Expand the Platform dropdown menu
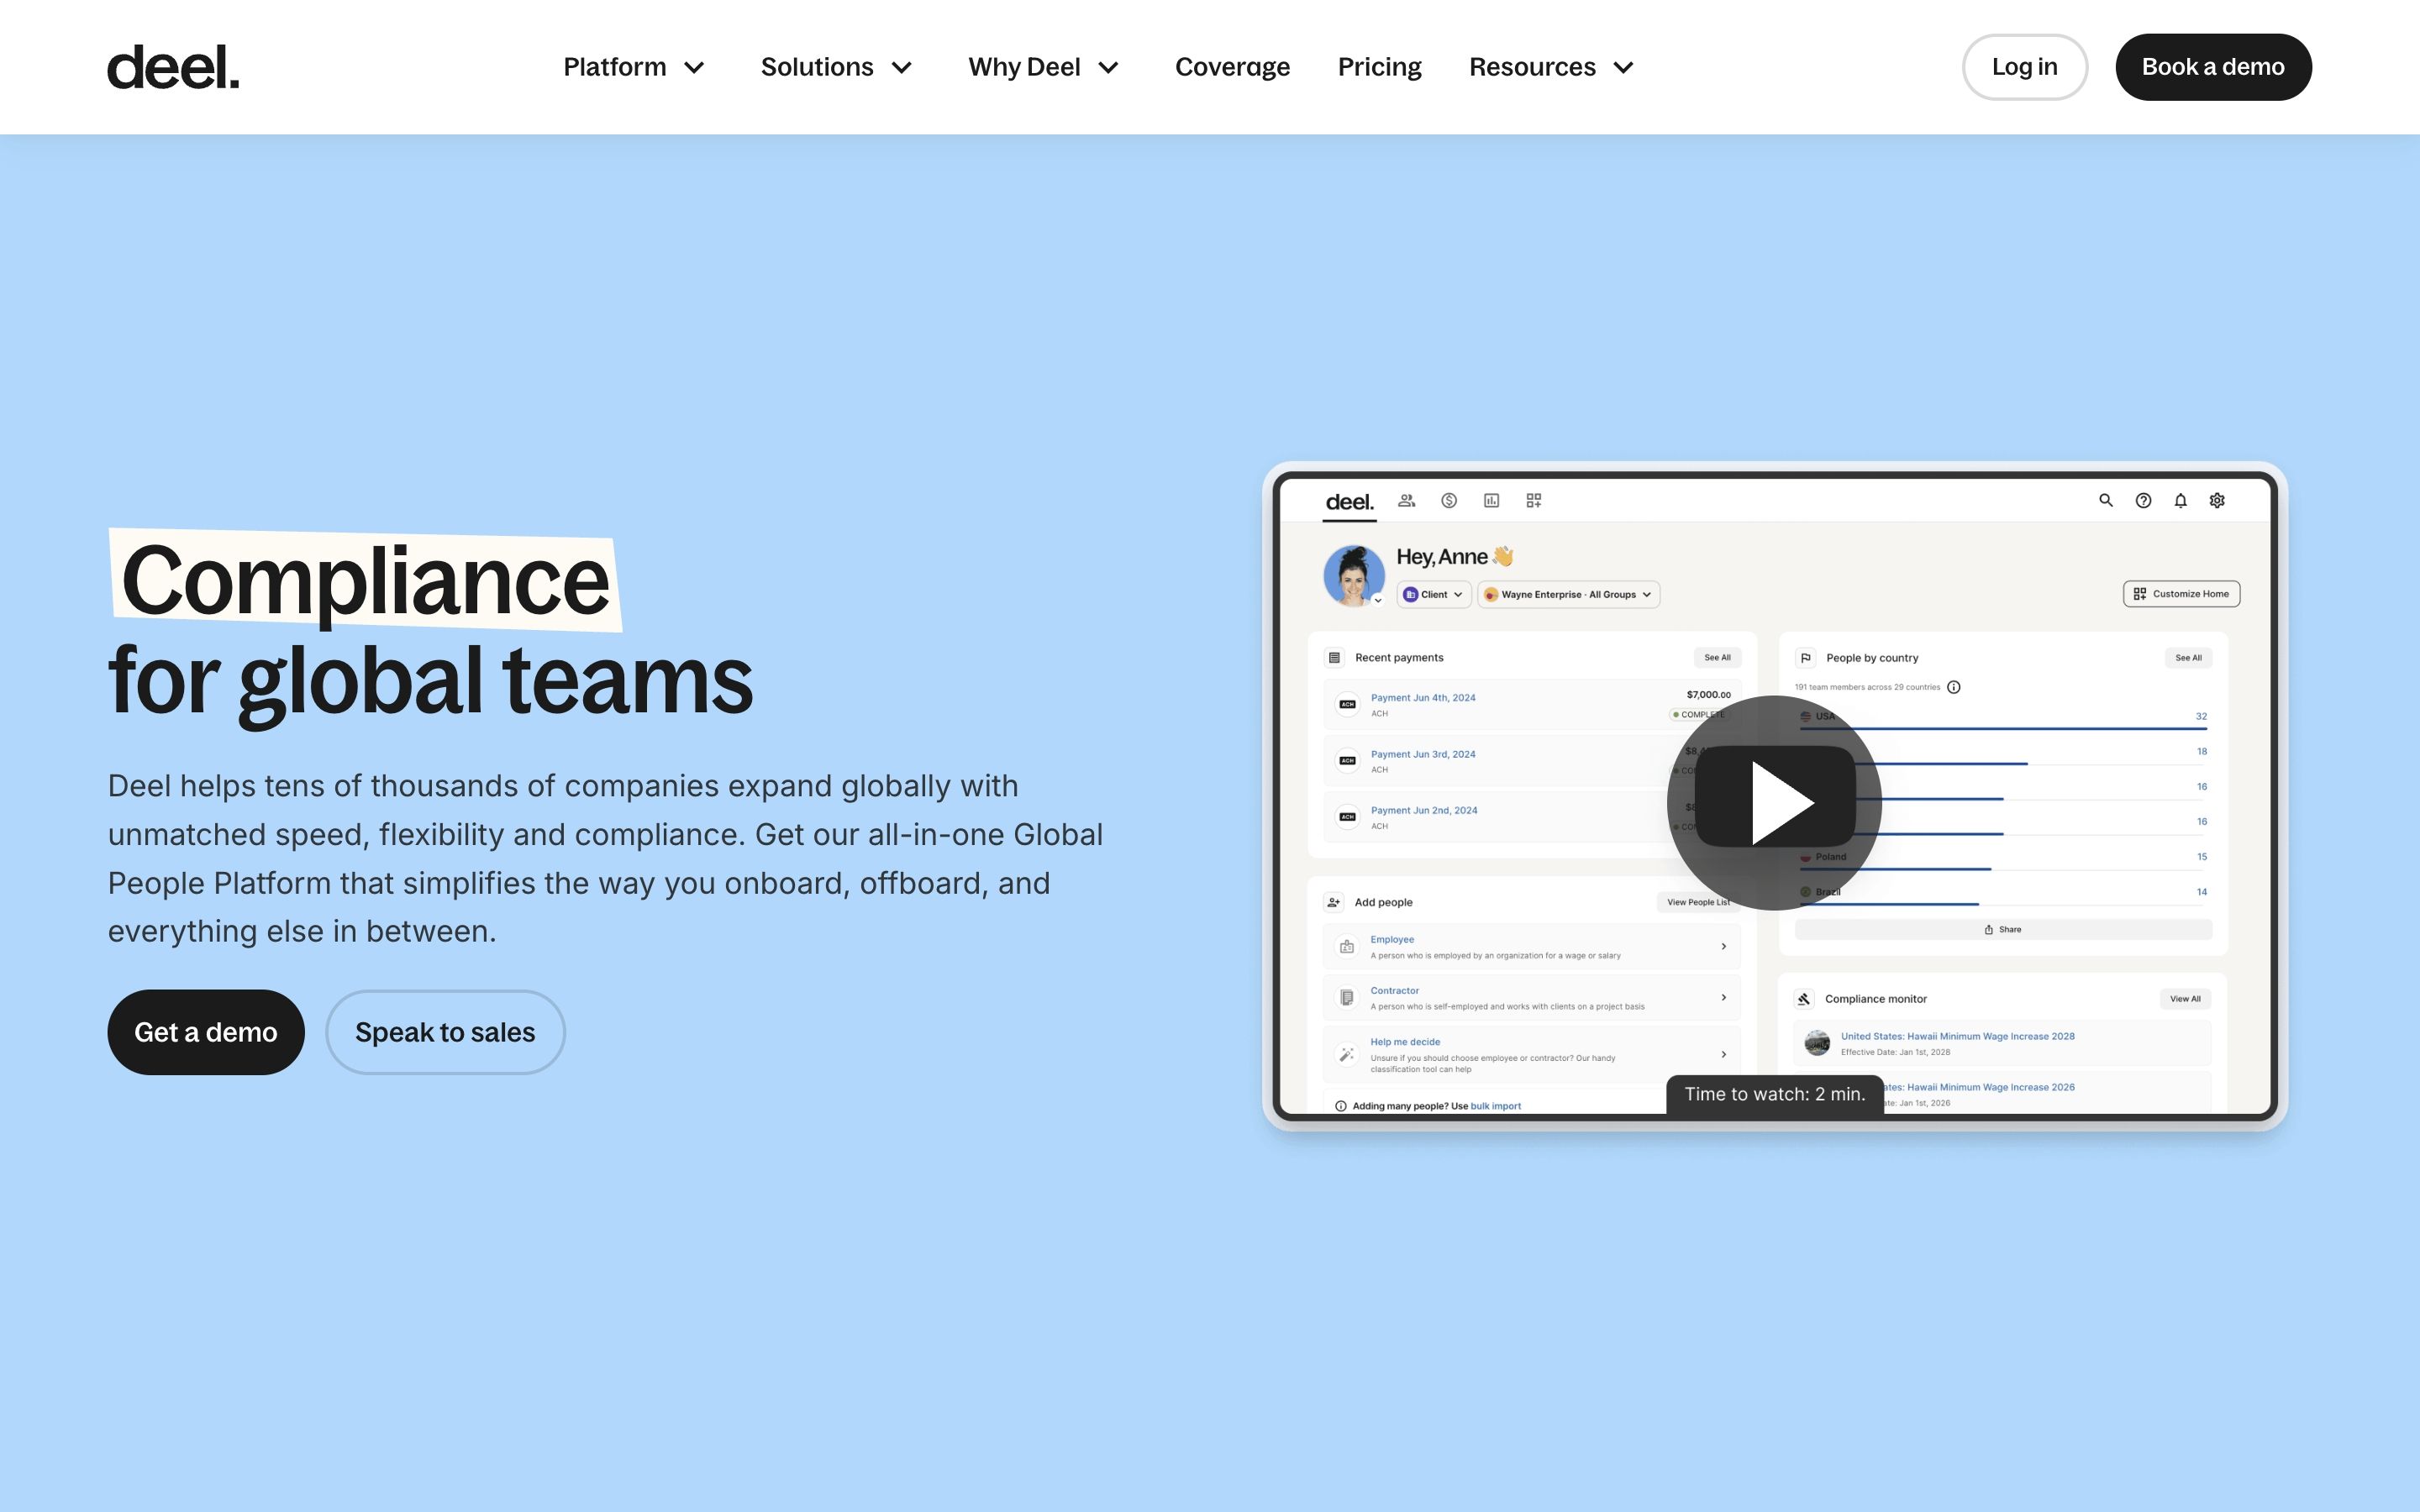The image size is (2420, 1512). pos(634,67)
